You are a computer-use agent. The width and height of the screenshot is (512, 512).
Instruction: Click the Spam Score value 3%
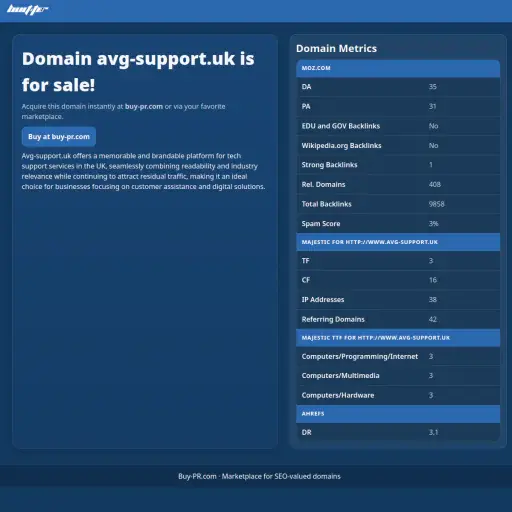click(x=433, y=224)
